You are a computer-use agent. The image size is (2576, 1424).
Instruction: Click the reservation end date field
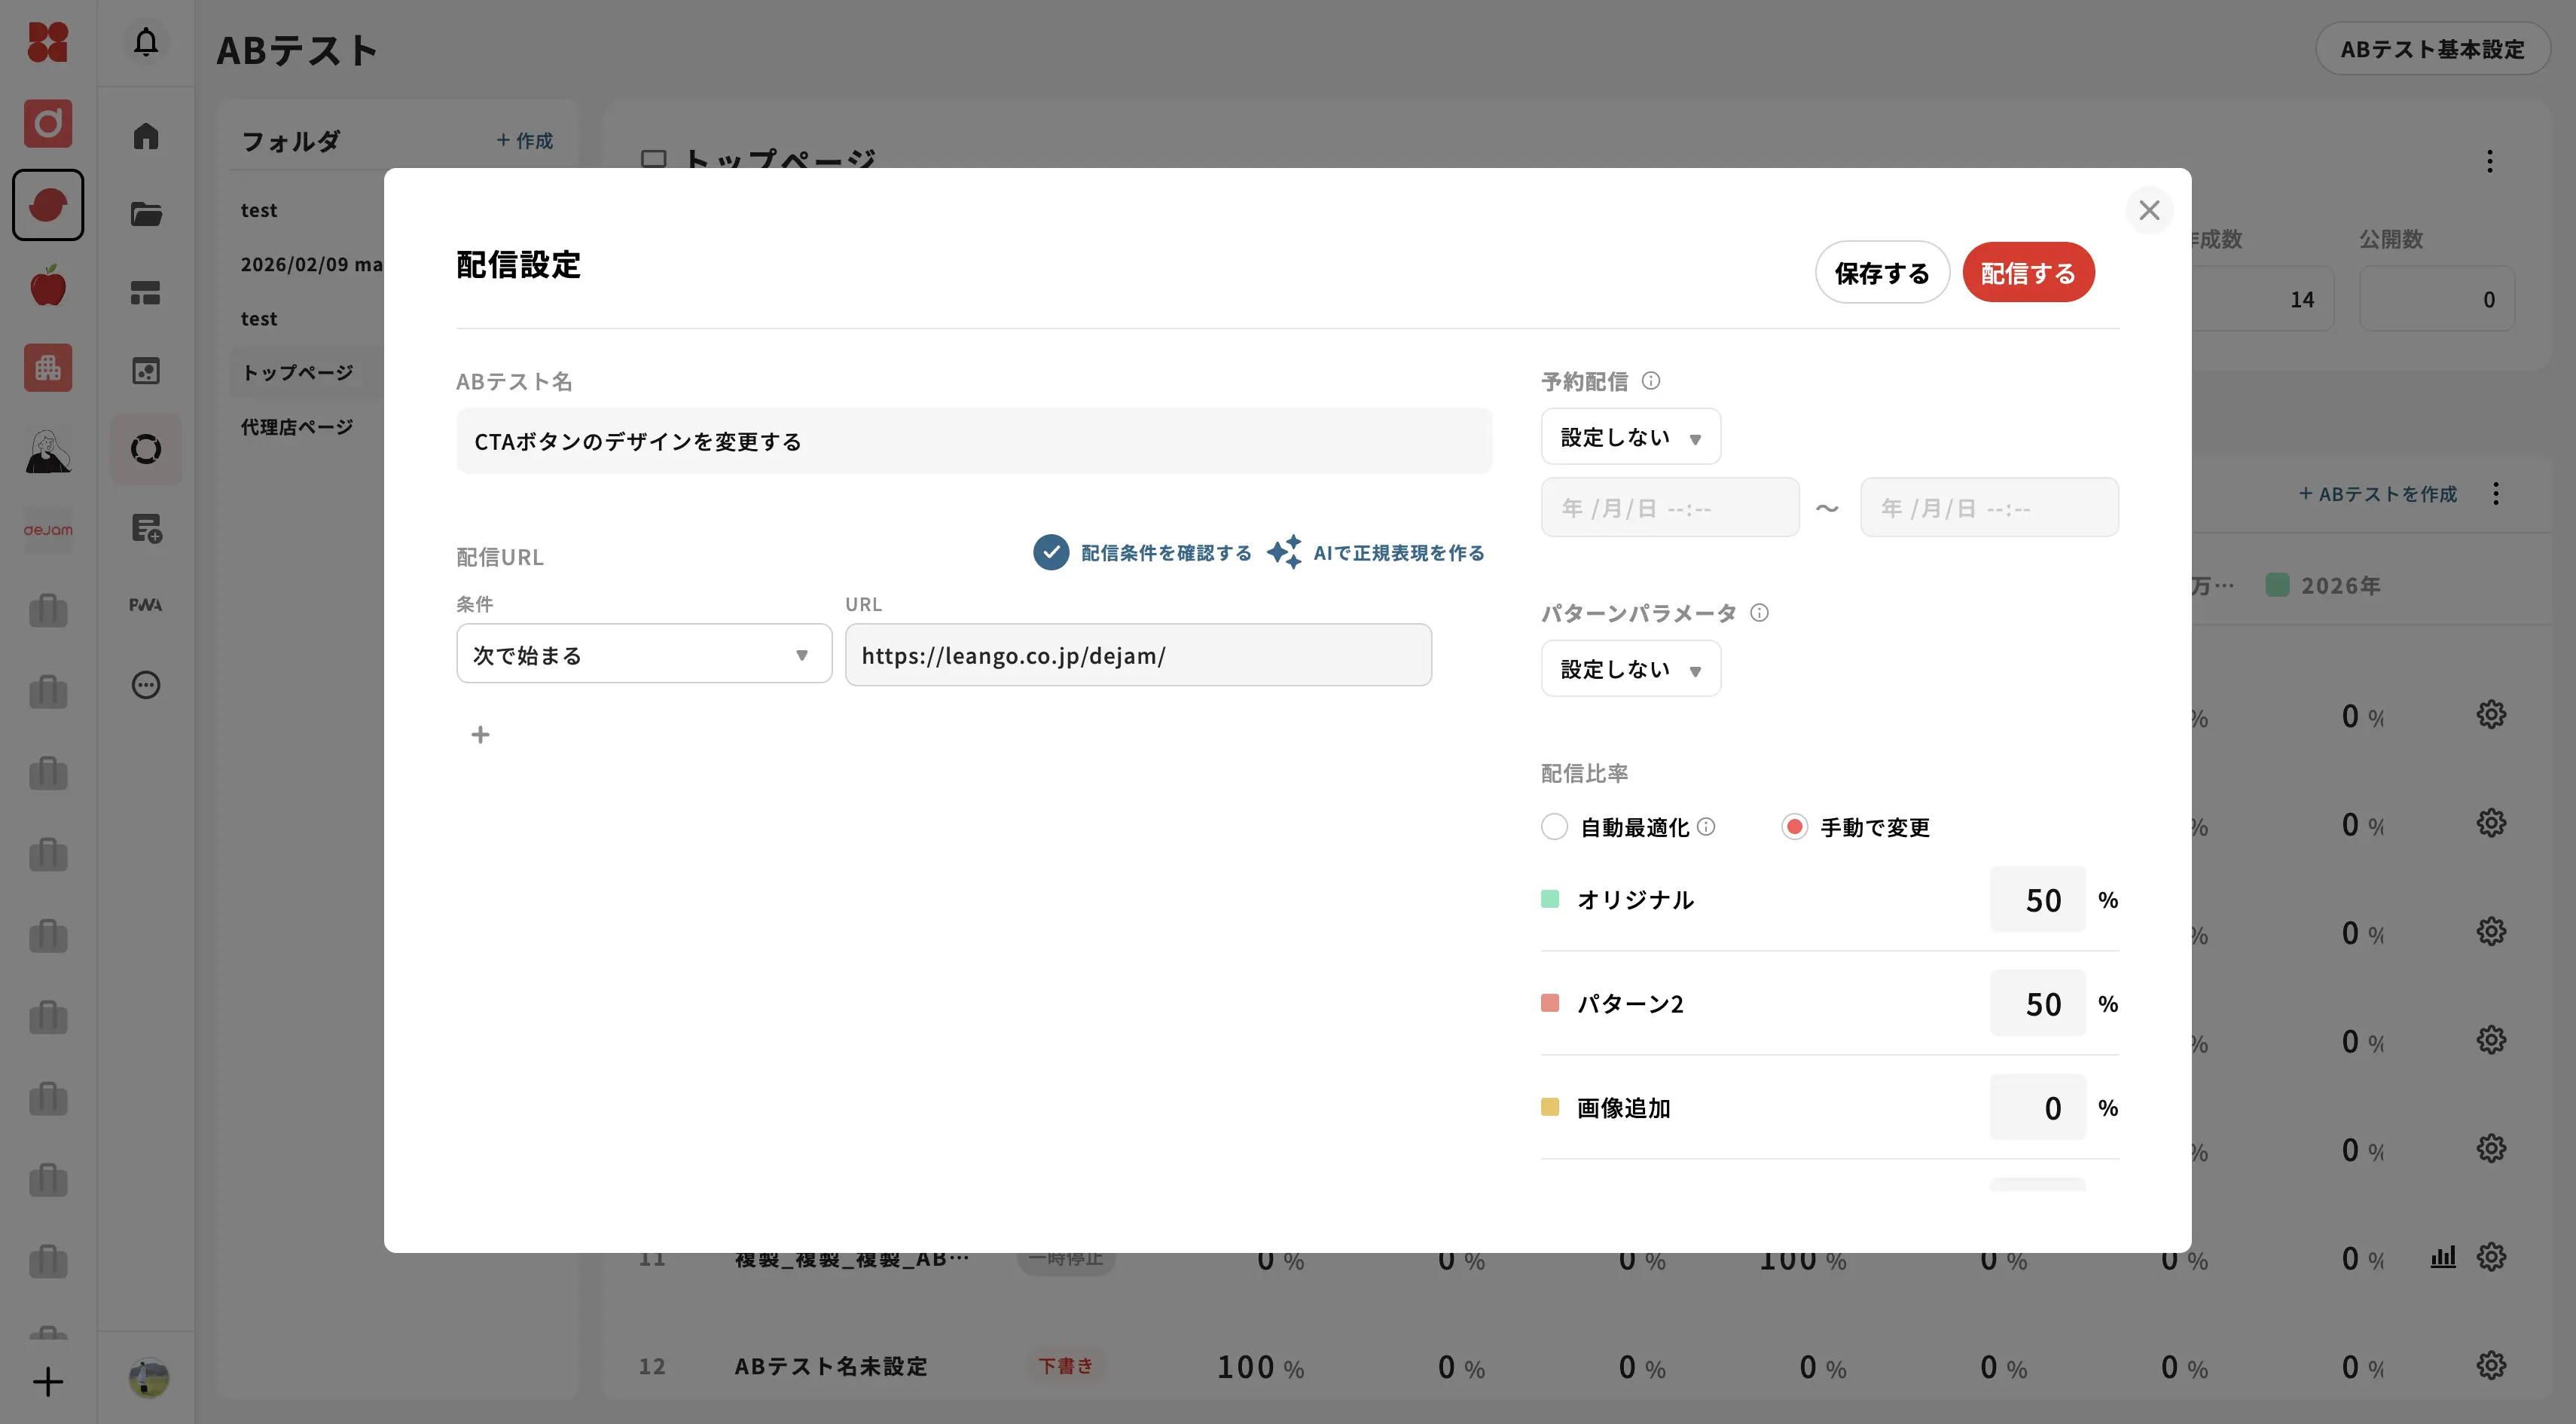(1989, 508)
